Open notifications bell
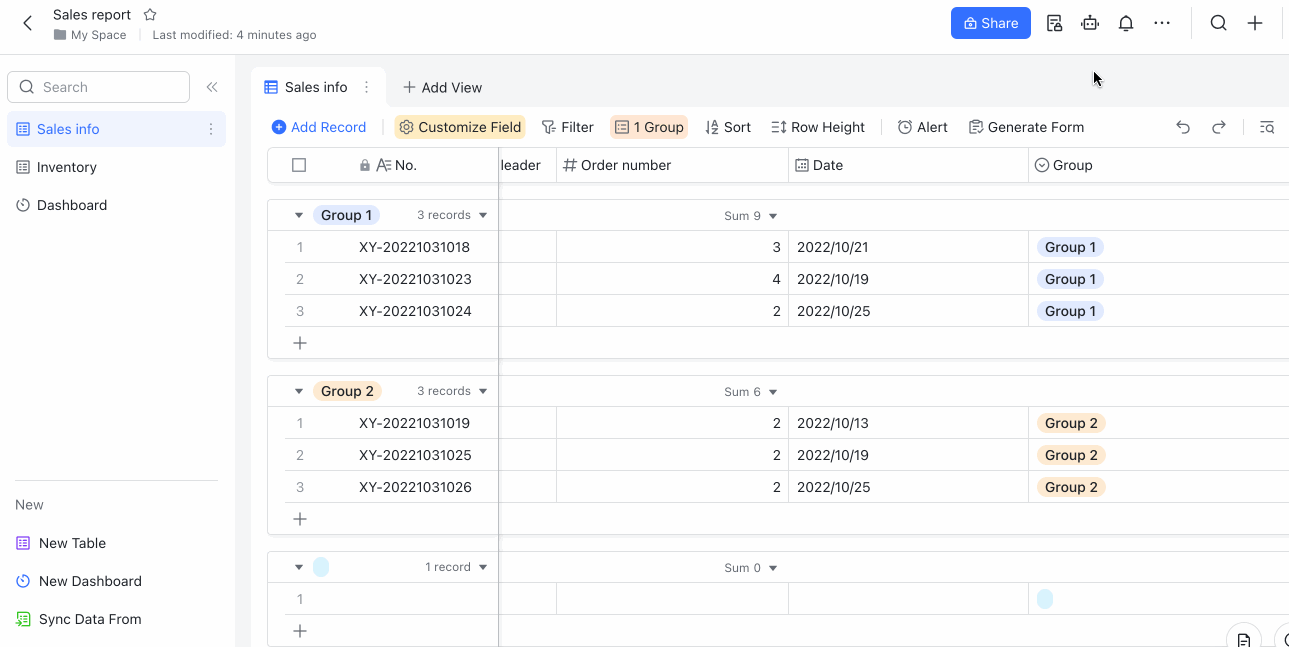 pyautogui.click(x=1125, y=22)
